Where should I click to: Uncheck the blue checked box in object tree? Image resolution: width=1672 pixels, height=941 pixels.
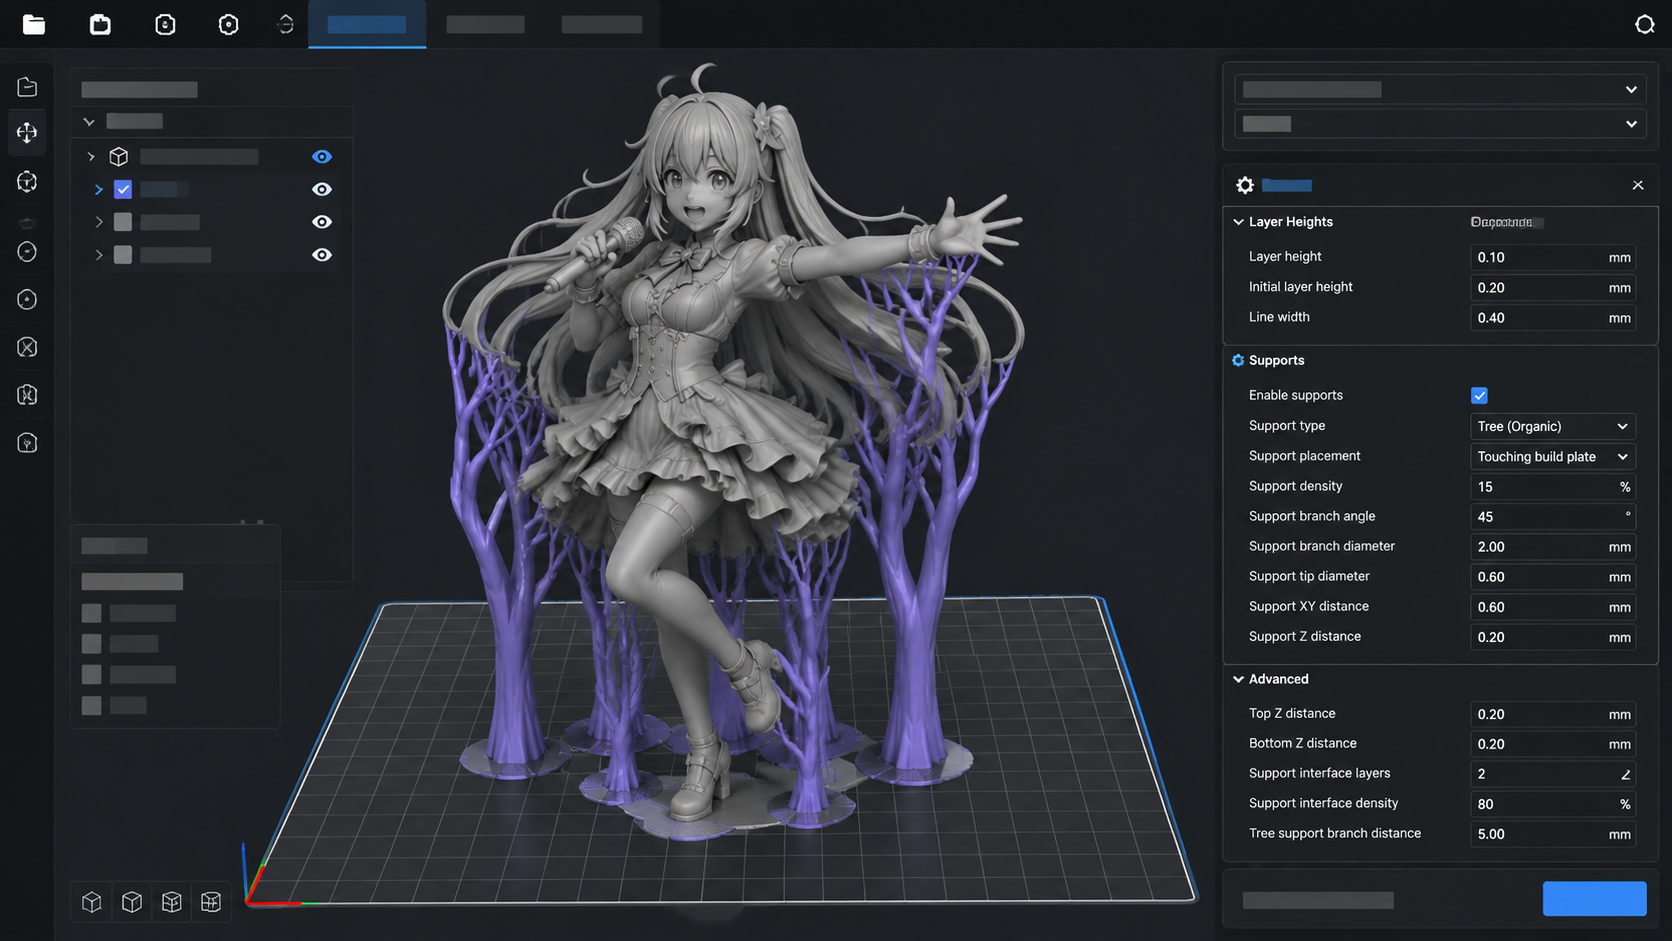pyautogui.click(x=123, y=189)
